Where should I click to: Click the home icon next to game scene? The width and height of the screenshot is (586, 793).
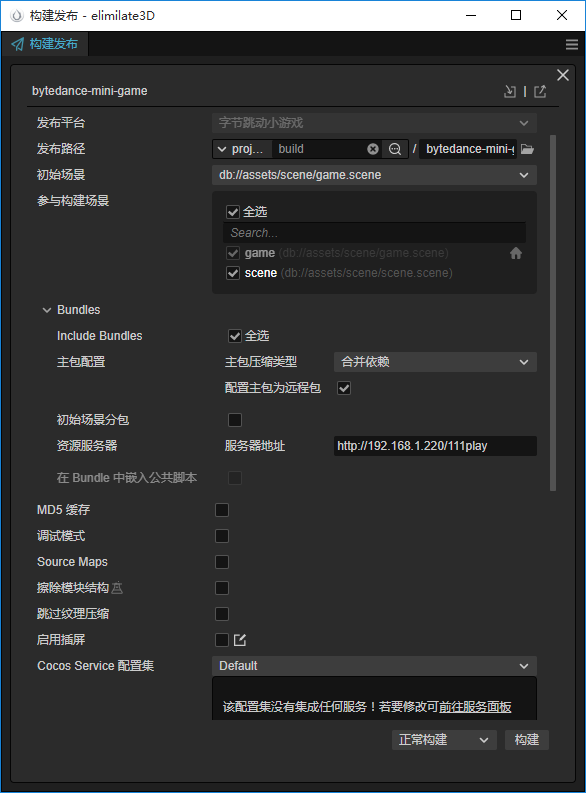pos(516,253)
